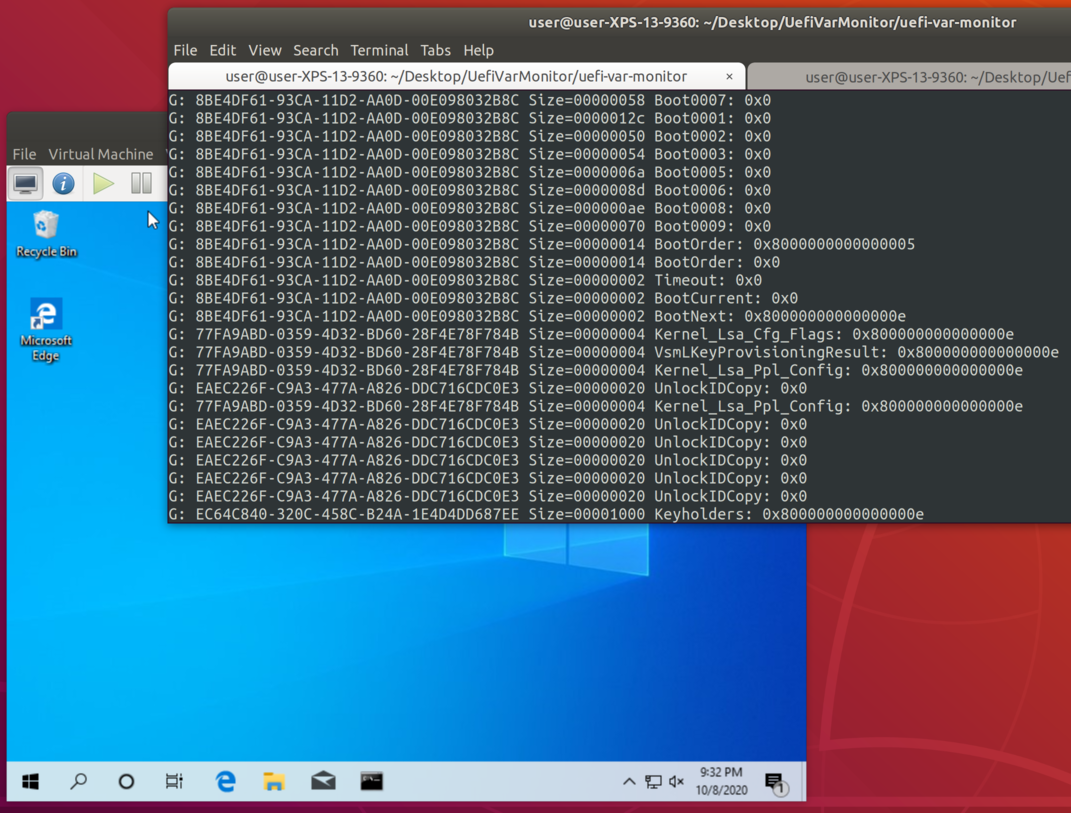Select the first uefi-var-monitor terminal tab
The image size is (1071, 813).
pyautogui.click(x=456, y=77)
